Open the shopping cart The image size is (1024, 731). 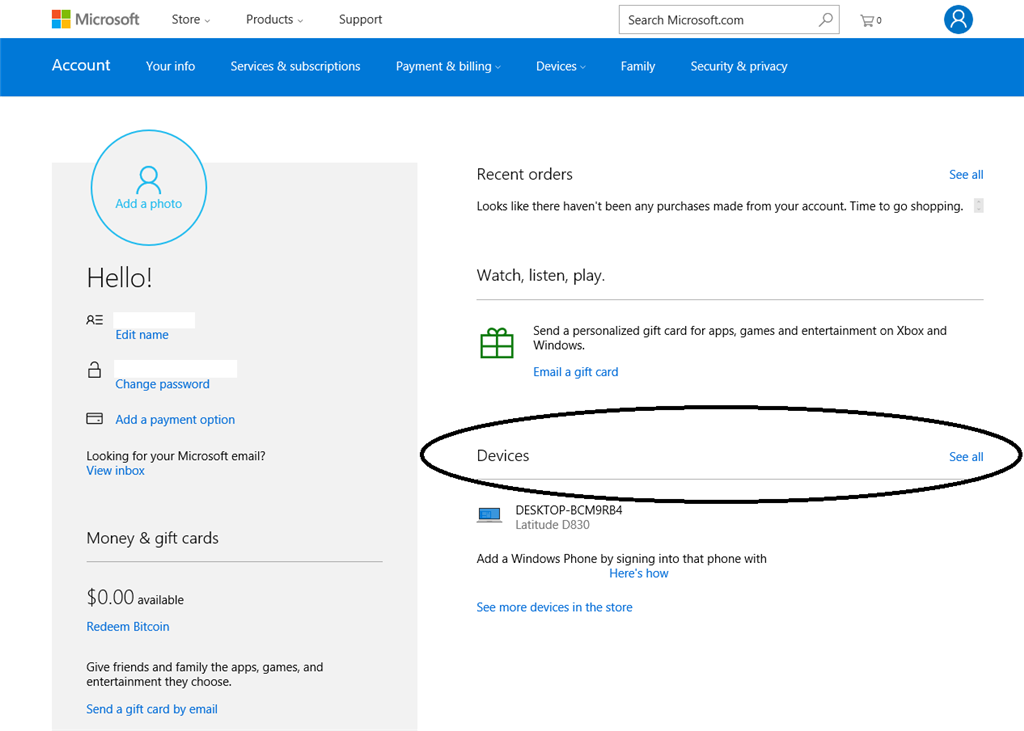pos(871,20)
